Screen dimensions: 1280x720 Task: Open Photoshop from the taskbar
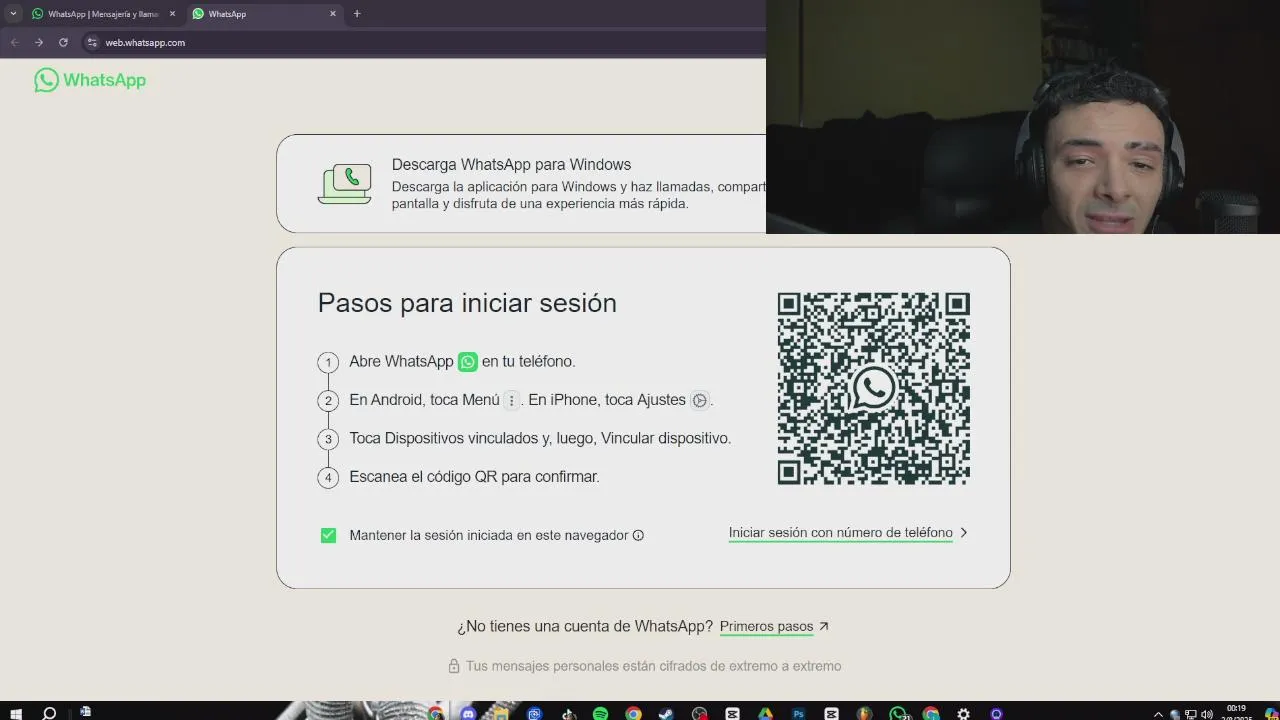798,713
